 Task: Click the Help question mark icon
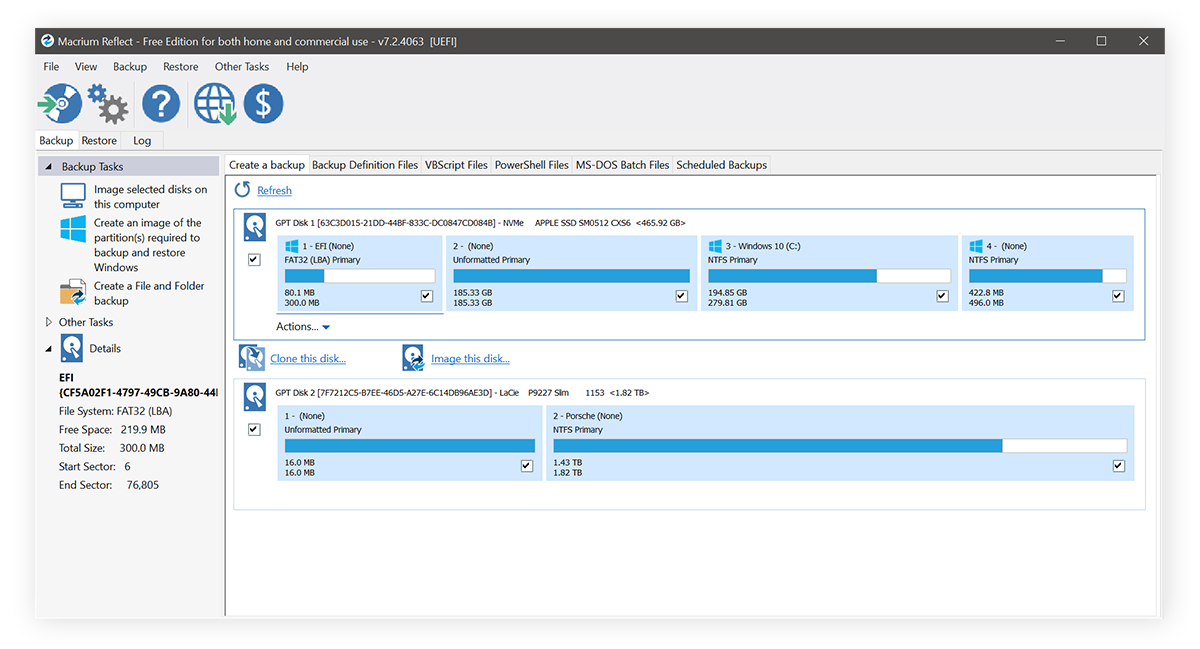pyautogui.click(x=160, y=104)
